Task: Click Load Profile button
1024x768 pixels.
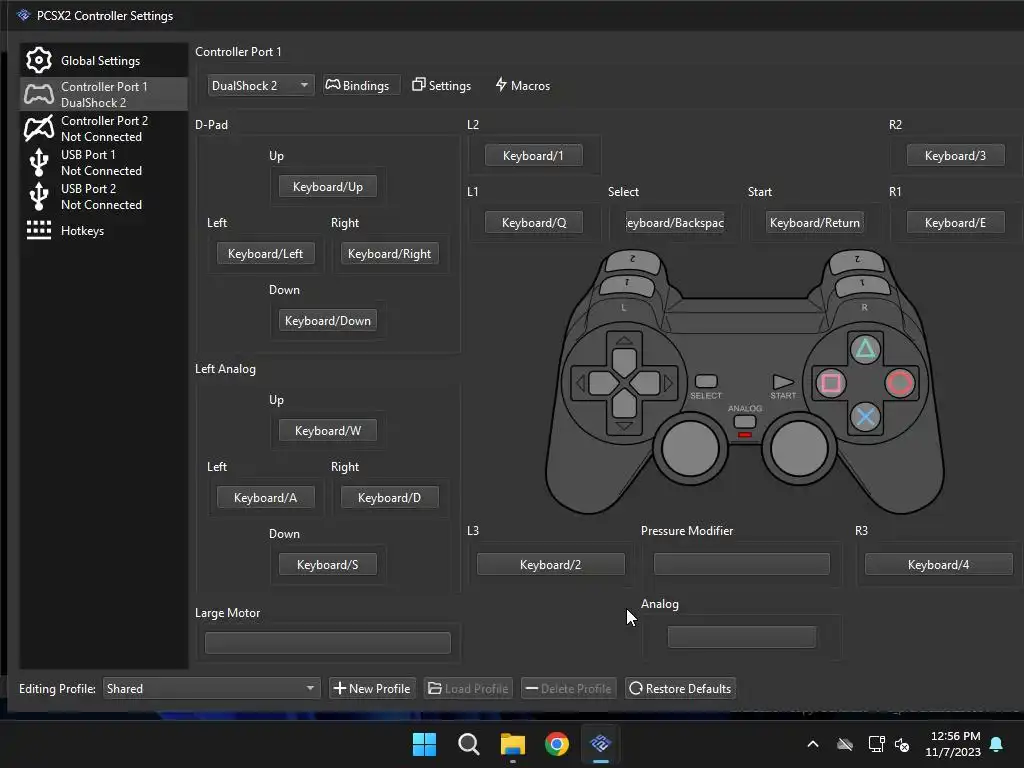Action: coord(468,688)
